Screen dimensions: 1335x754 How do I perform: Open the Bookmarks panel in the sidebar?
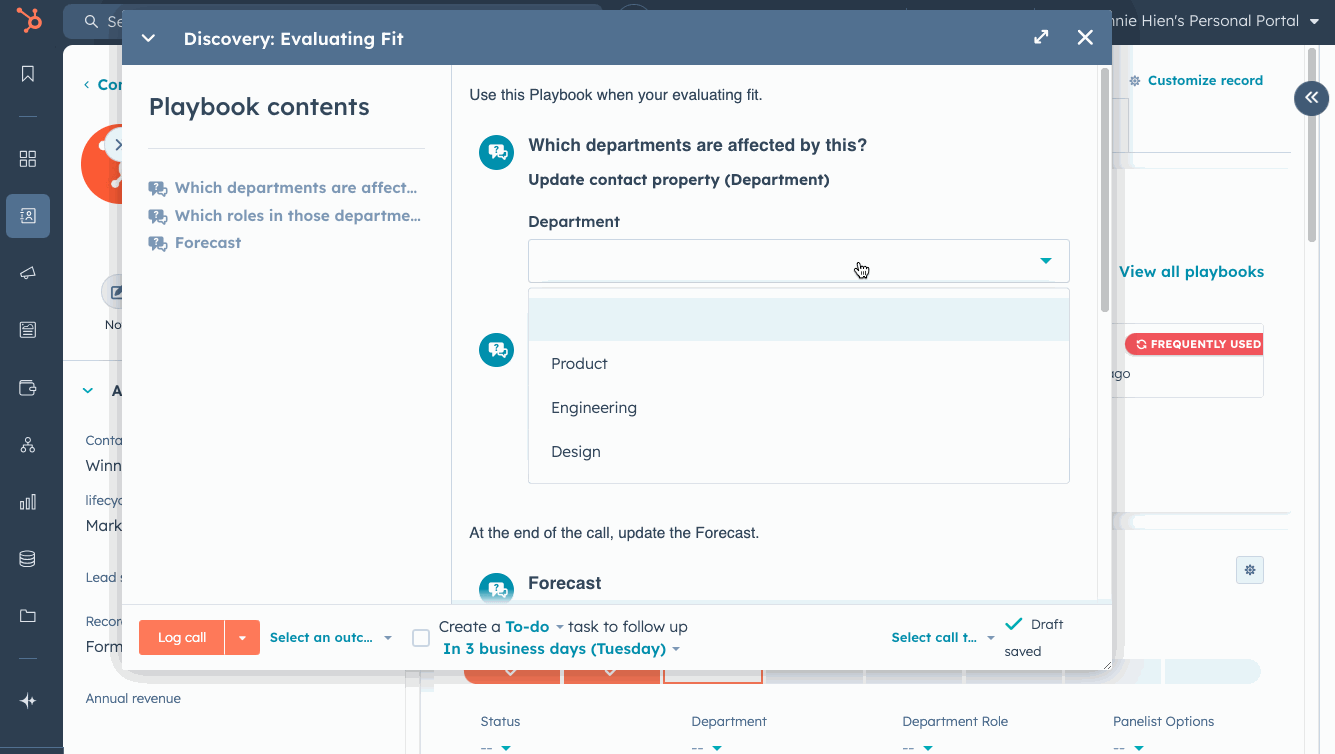click(x=27, y=73)
